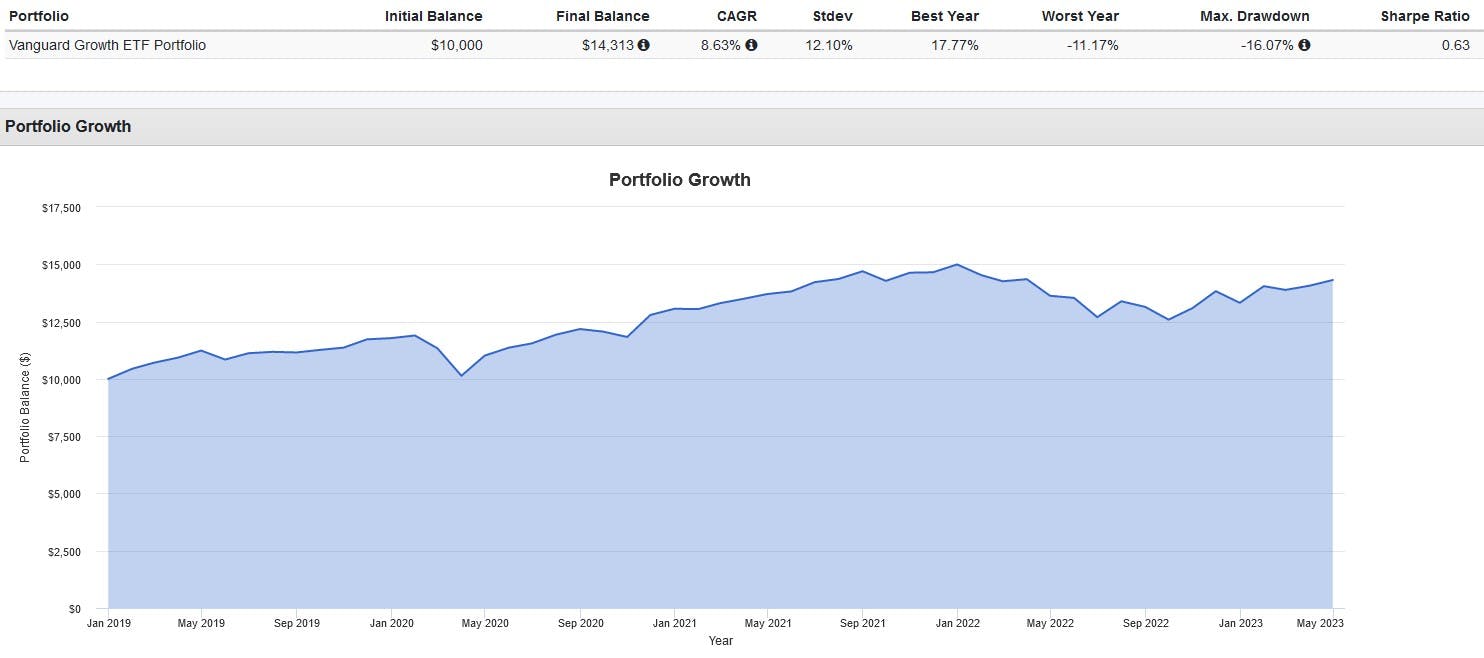Click the Jan 2019 x-axis label

tap(108, 623)
